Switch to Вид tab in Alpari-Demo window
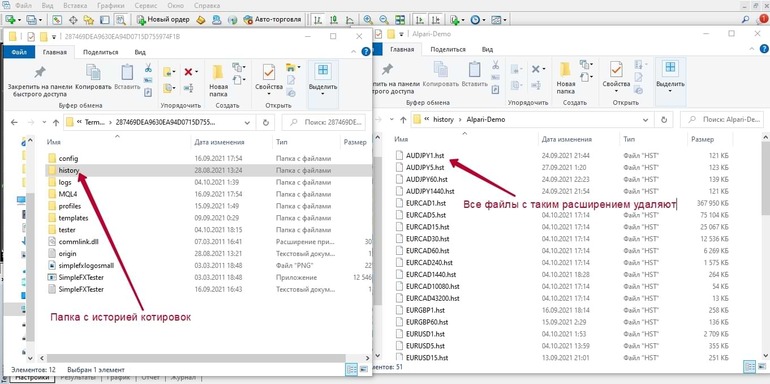This screenshot has width=770, height=384. coord(487,50)
